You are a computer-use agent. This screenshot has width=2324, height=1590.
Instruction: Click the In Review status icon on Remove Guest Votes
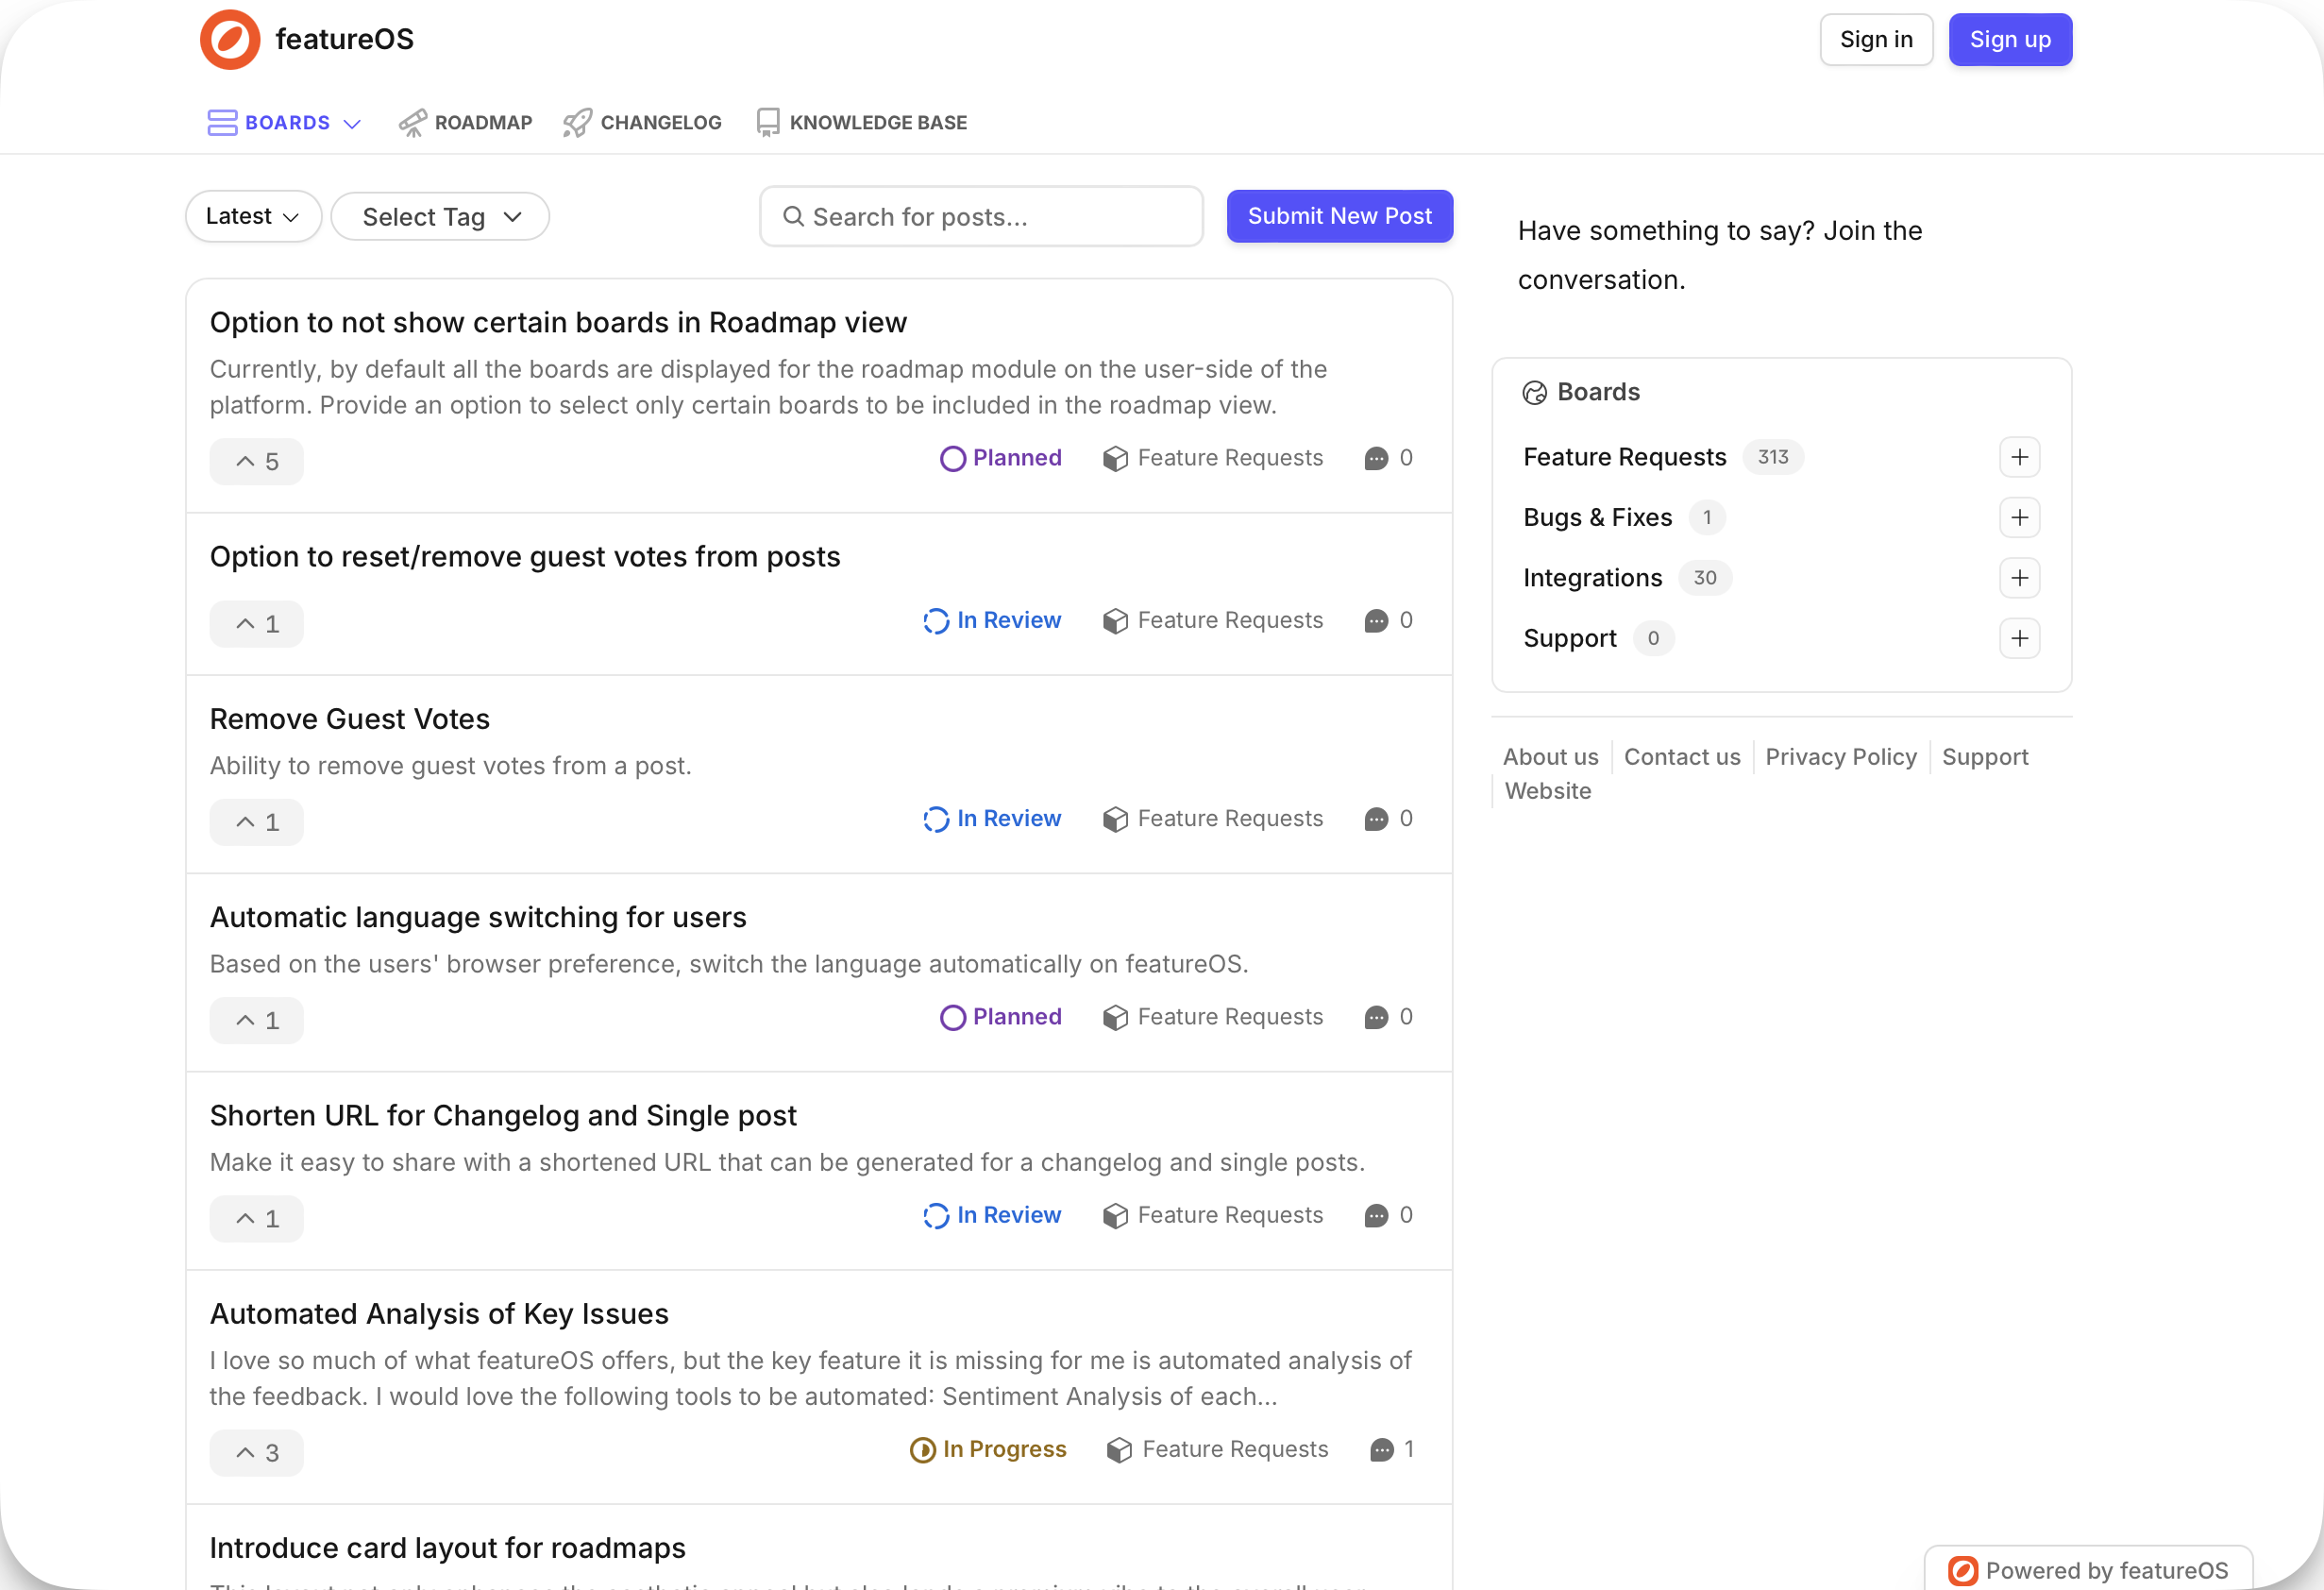[x=936, y=818]
